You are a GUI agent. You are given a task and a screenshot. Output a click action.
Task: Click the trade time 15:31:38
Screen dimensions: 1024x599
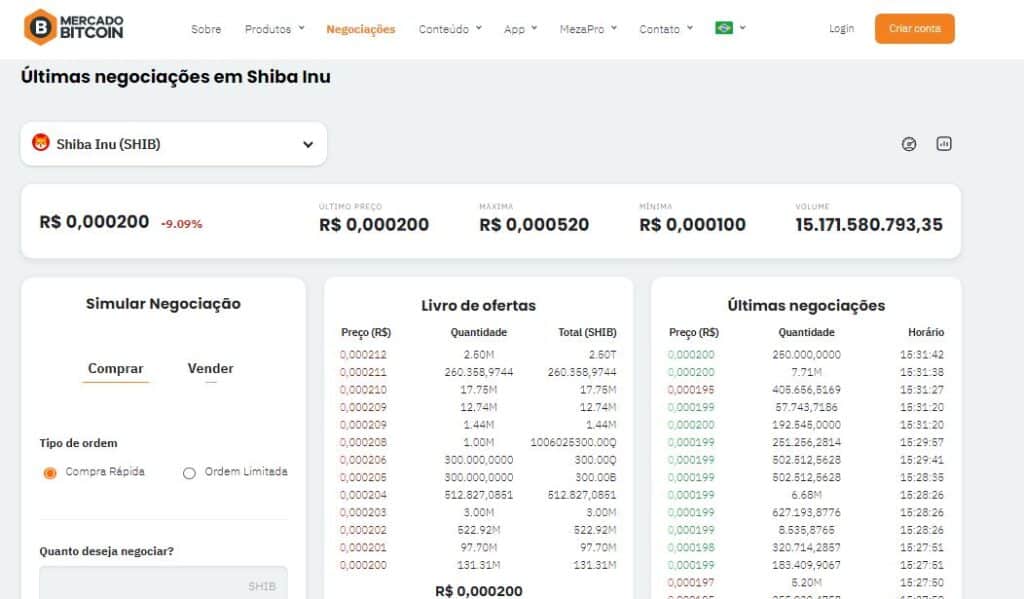click(x=921, y=372)
